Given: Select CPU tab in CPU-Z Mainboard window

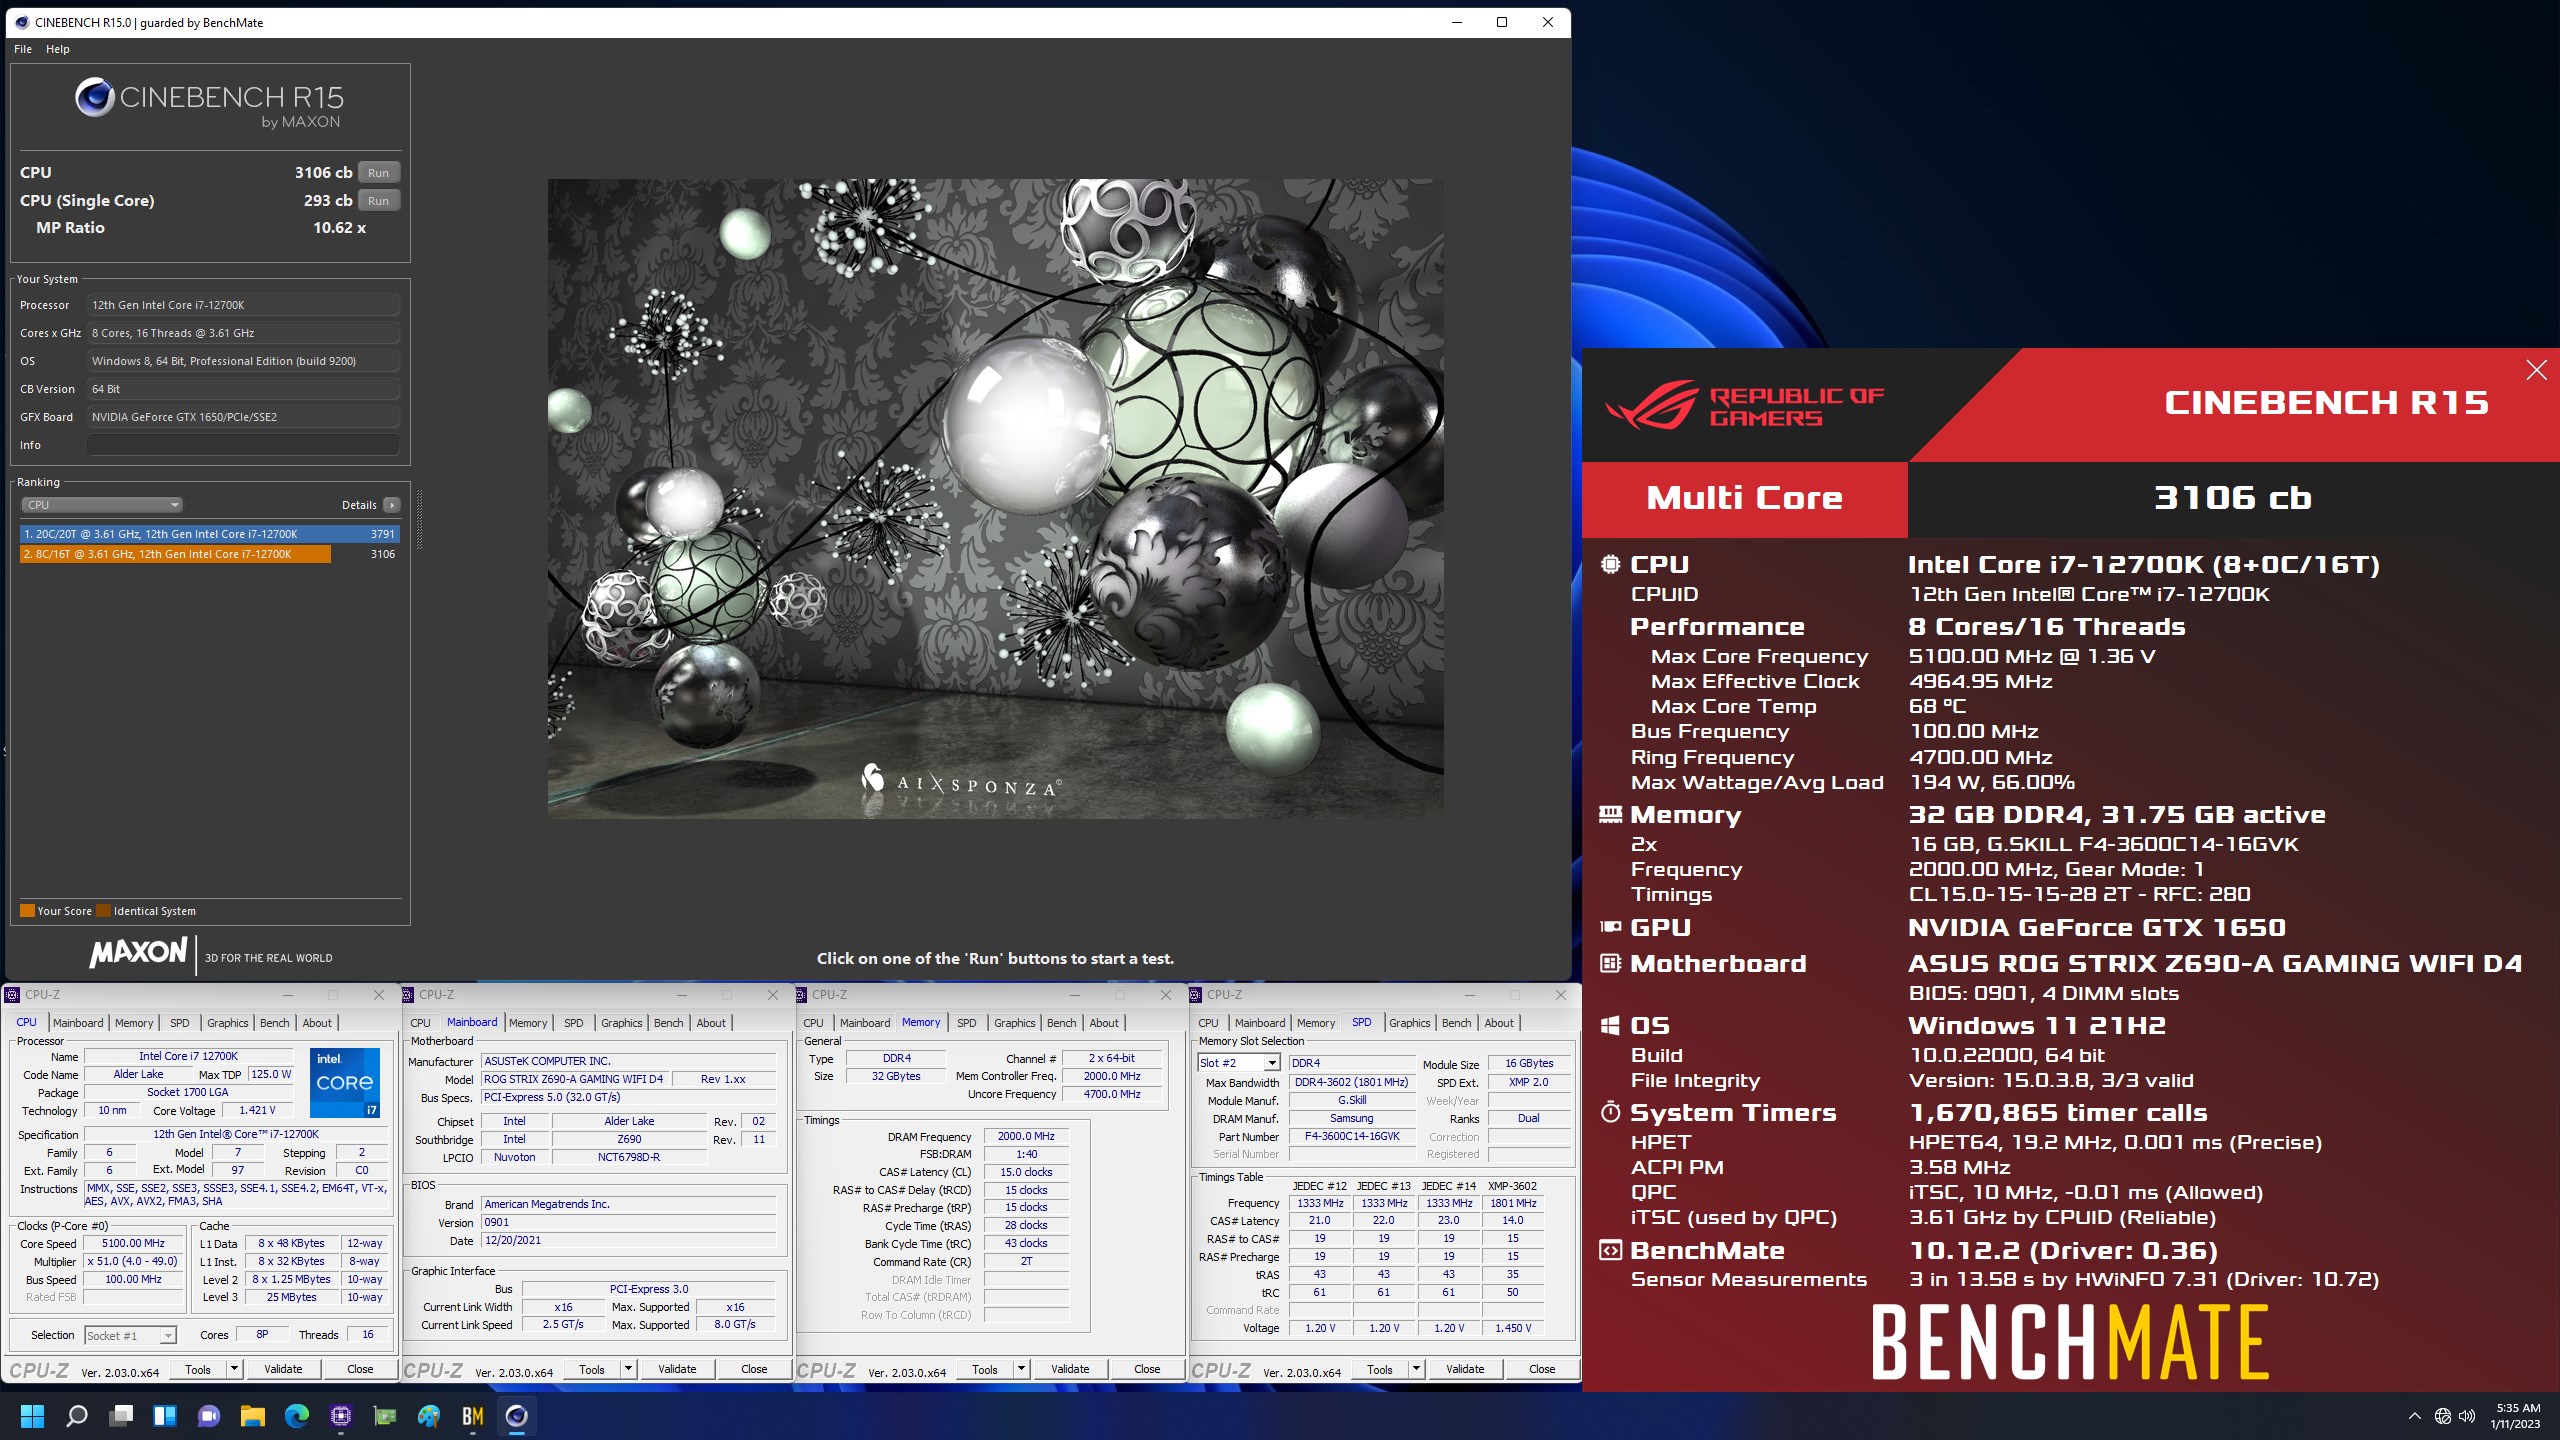Looking at the screenshot, I should click(420, 1023).
